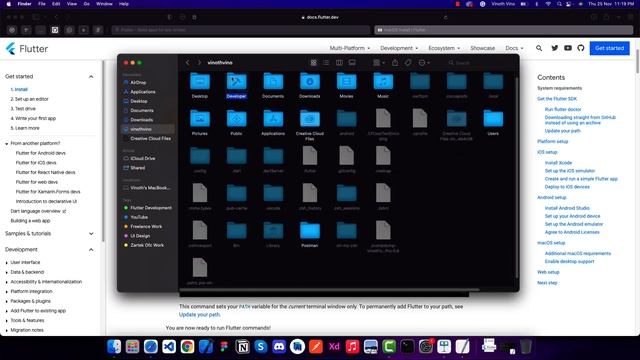
Task: Open the Go menu in menu bar
Action: pyautogui.click(x=87, y=4)
